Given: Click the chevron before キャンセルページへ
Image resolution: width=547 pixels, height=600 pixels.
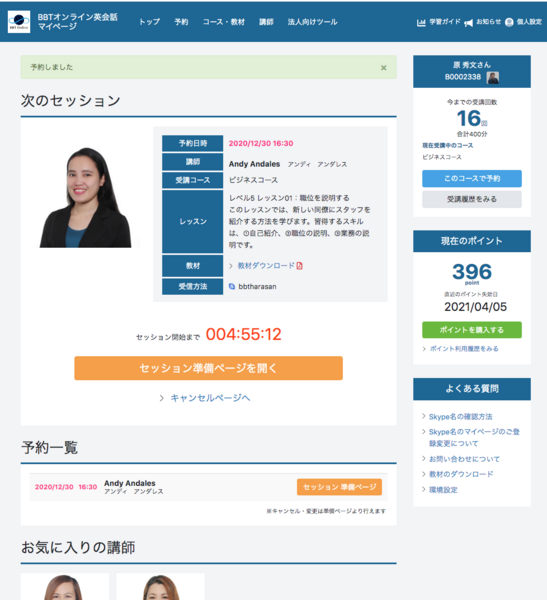Looking at the screenshot, I should point(162,398).
